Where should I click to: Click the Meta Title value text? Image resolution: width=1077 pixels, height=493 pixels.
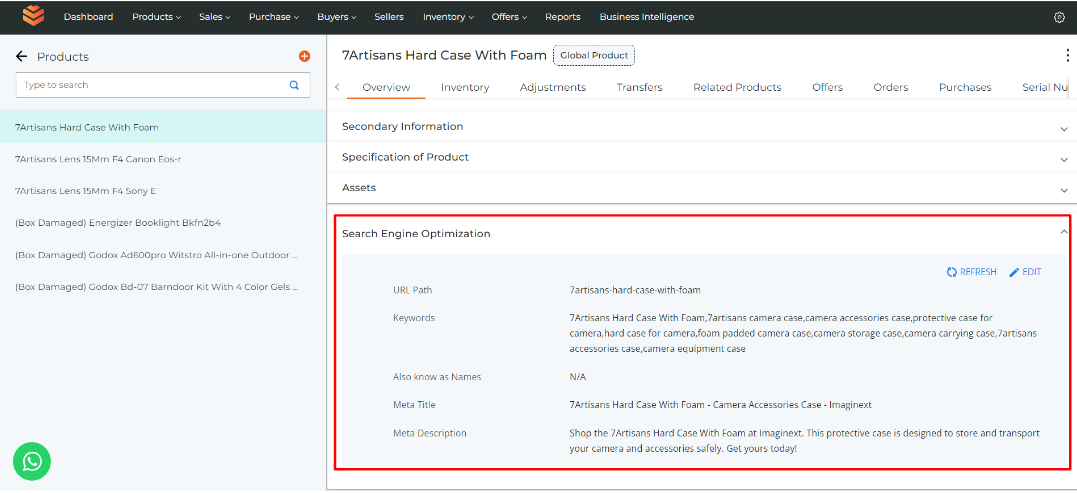click(x=720, y=405)
